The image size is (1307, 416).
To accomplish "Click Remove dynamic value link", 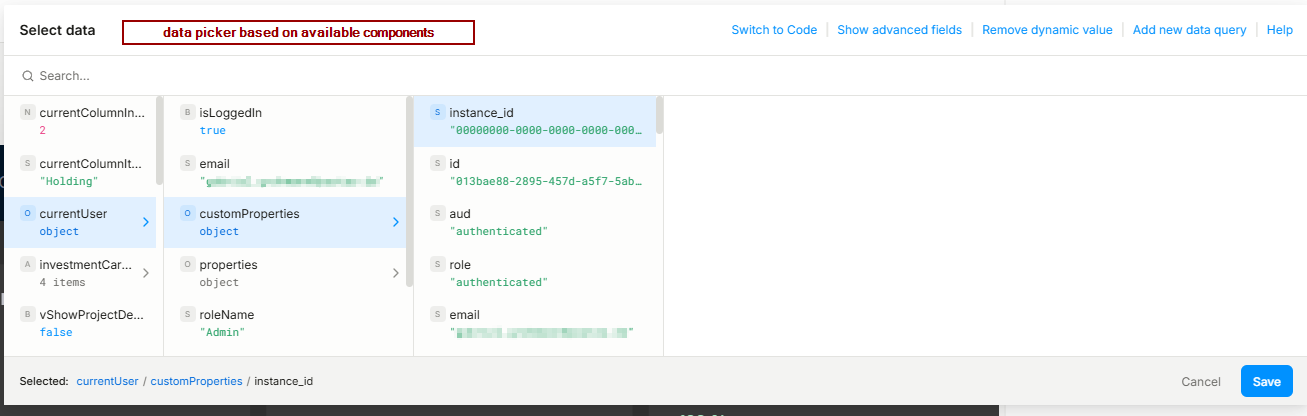I will click(x=1047, y=30).
